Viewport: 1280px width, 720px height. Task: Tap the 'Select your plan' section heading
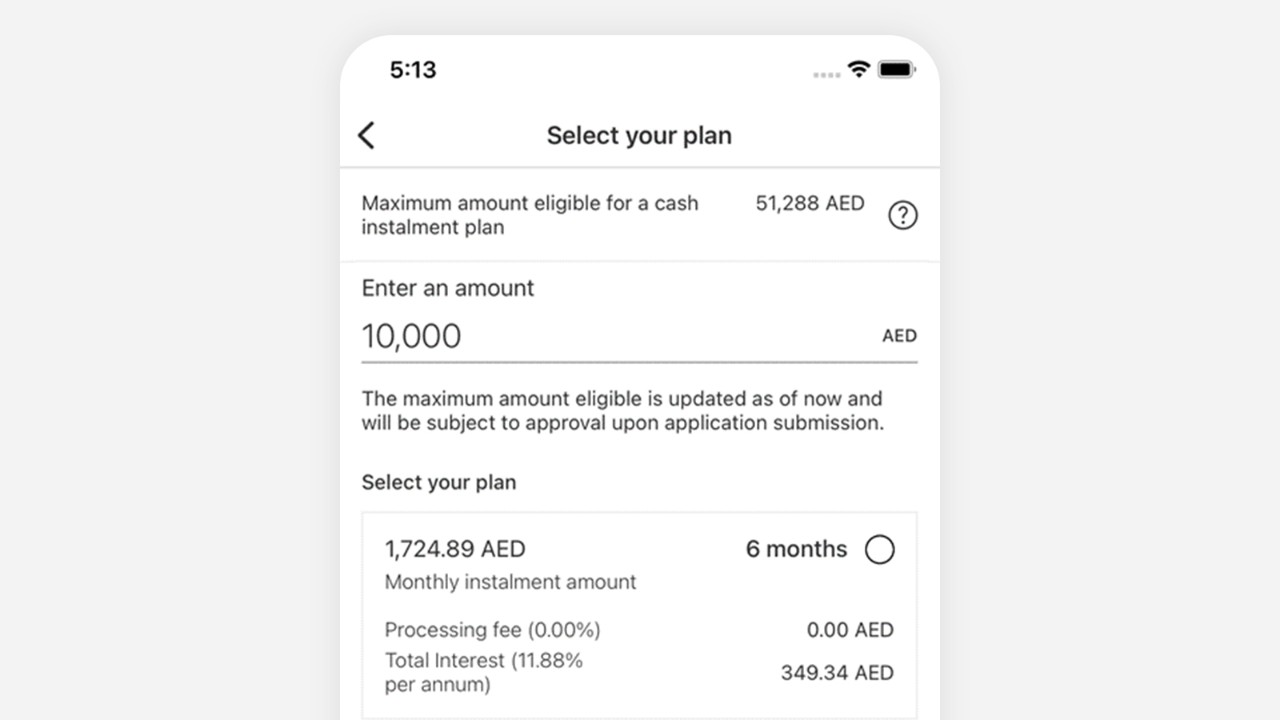click(x=439, y=482)
